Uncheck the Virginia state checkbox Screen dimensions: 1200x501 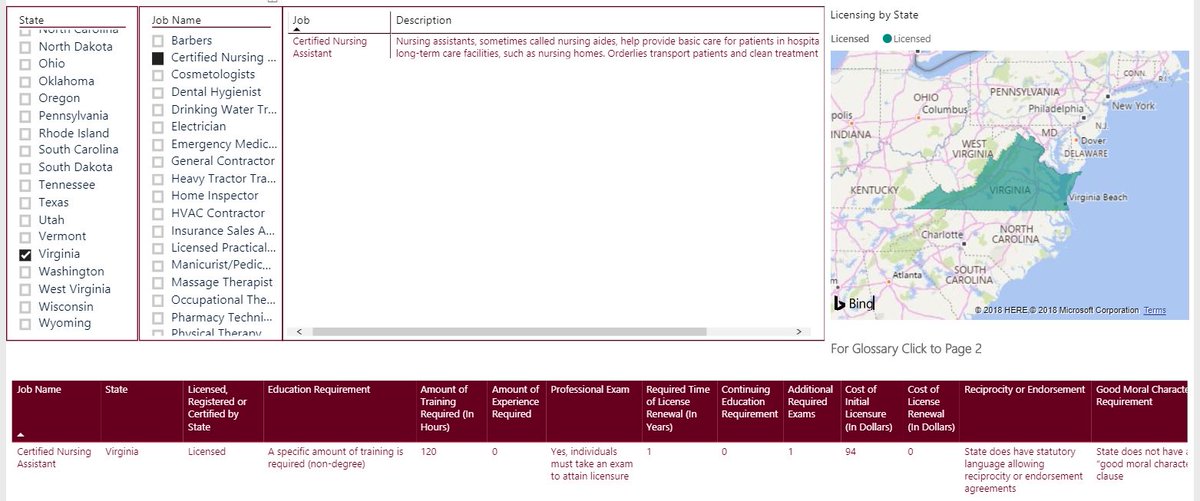click(26, 255)
